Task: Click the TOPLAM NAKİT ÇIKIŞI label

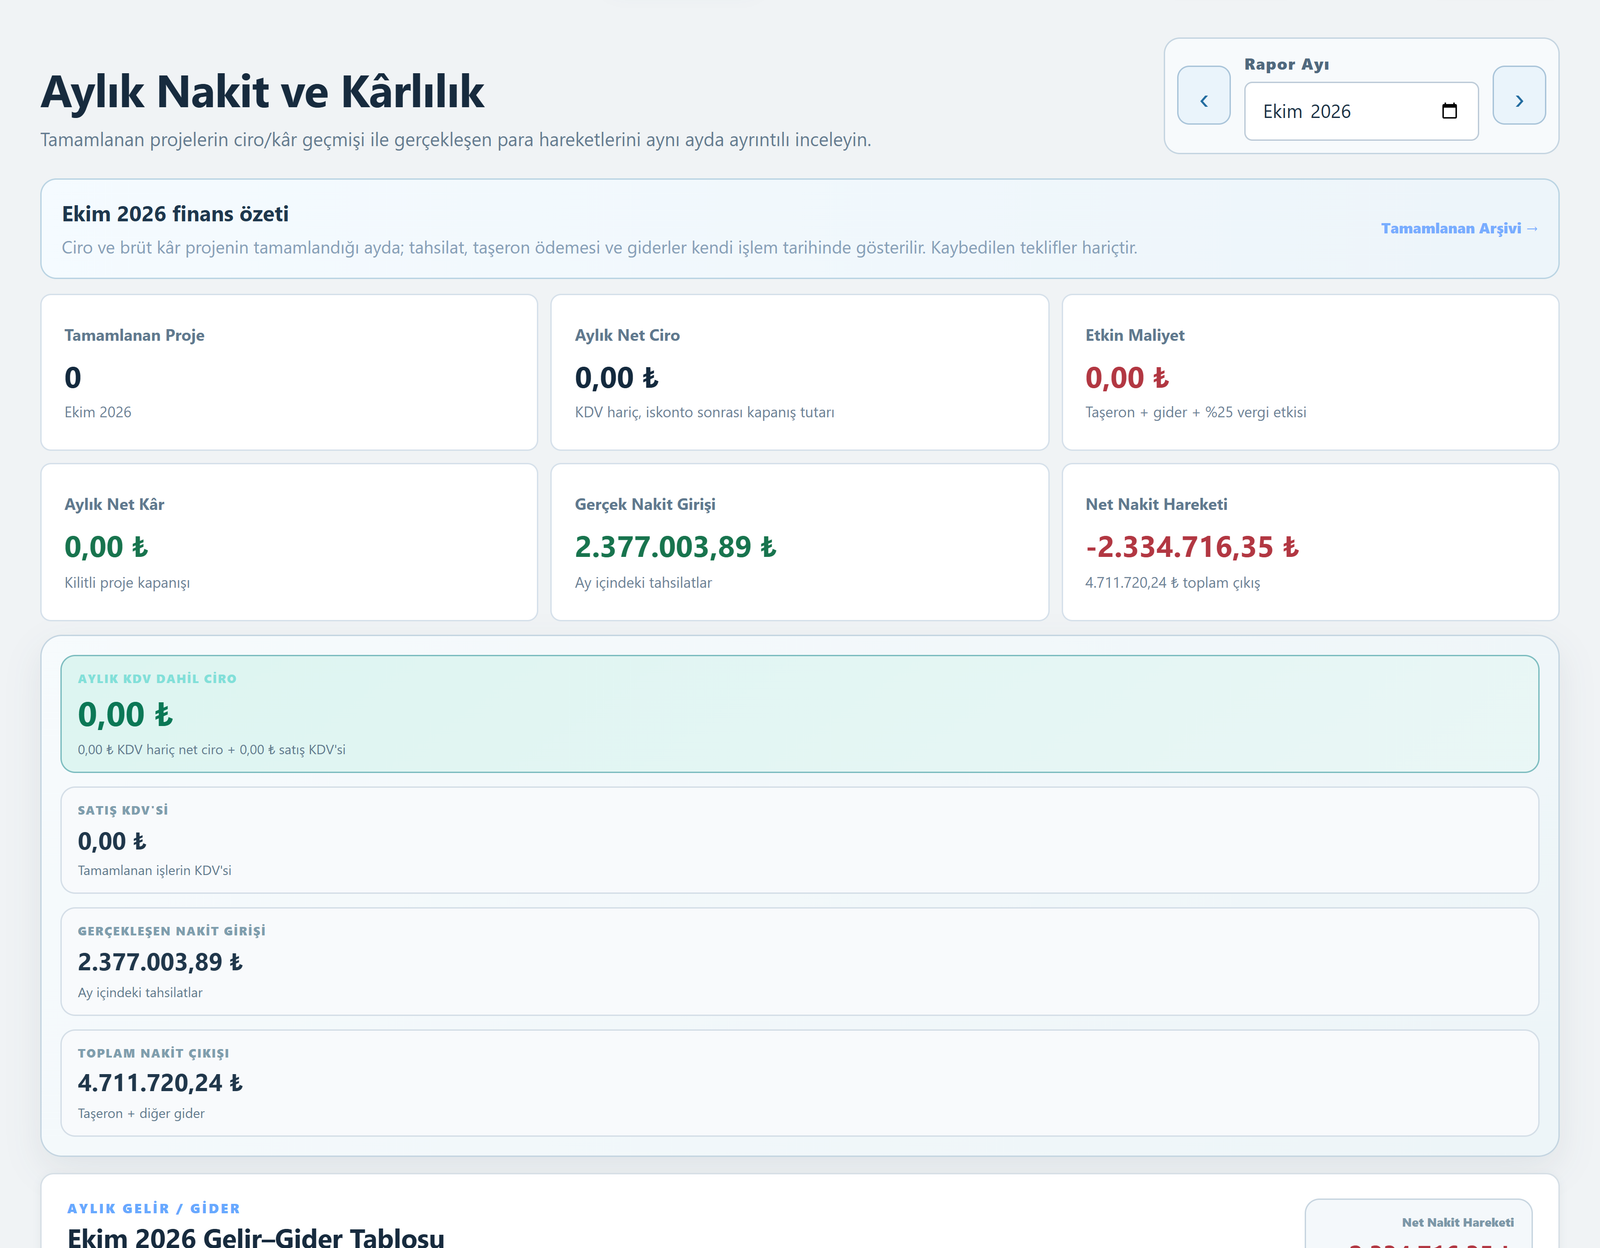Action: pos(154,1053)
